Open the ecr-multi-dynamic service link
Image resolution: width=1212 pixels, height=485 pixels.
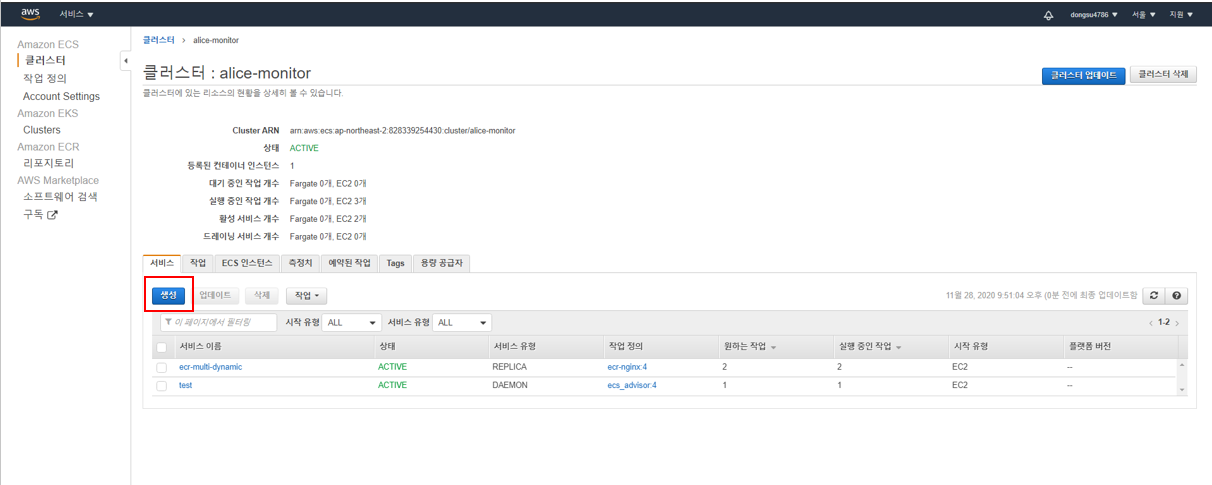click(x=211, y=367)
